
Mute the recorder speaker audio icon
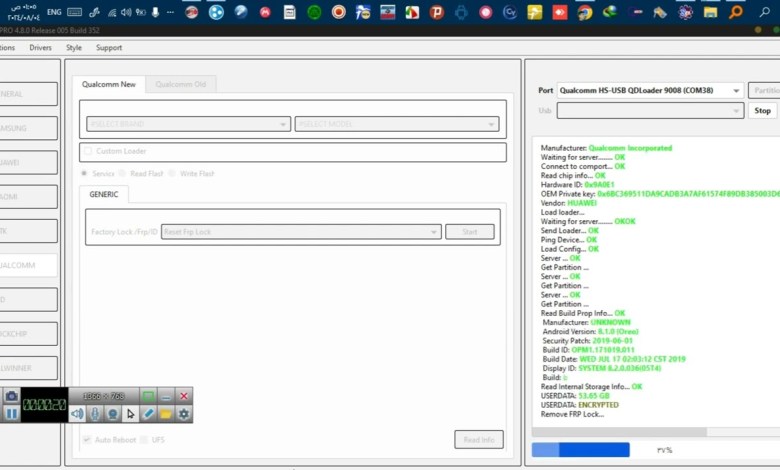[77, 413]
